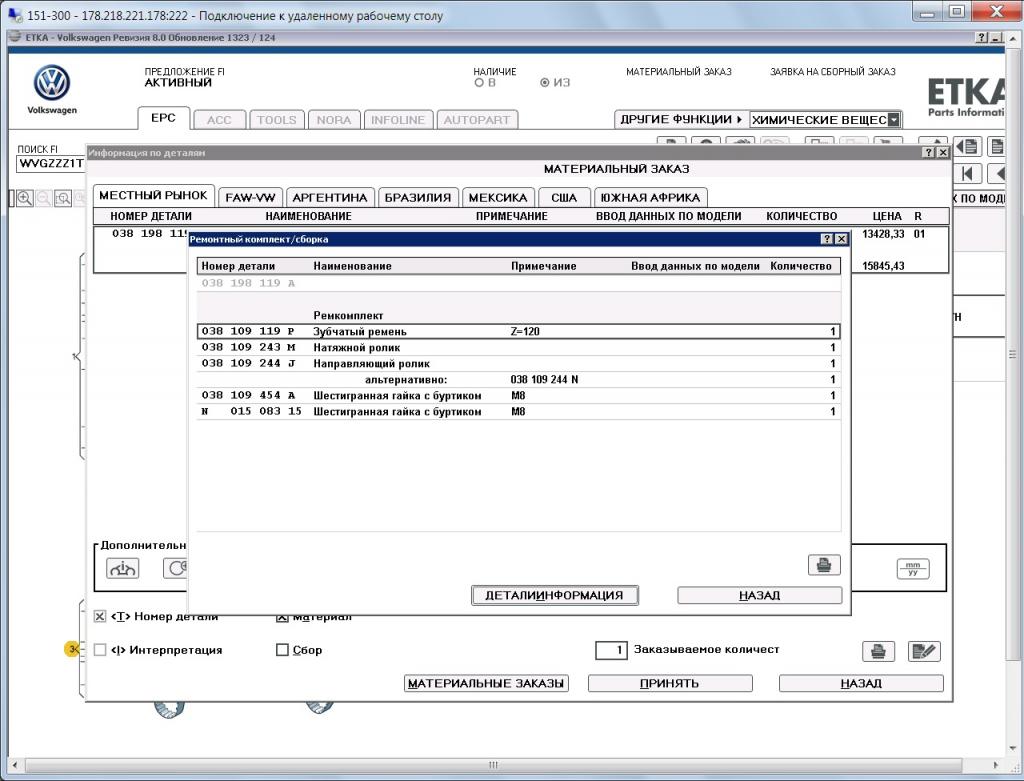1024x781 pixels.
Task: Click the previous page document icon
Action: coord(968,146)
